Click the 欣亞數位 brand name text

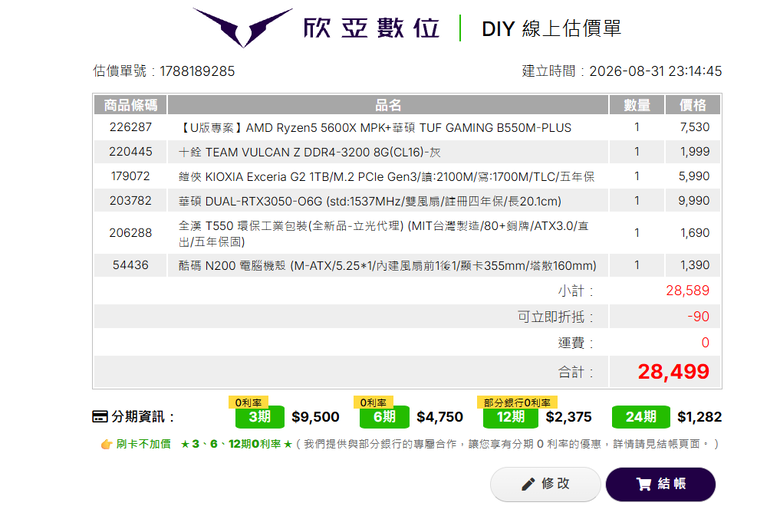(372, 28)
